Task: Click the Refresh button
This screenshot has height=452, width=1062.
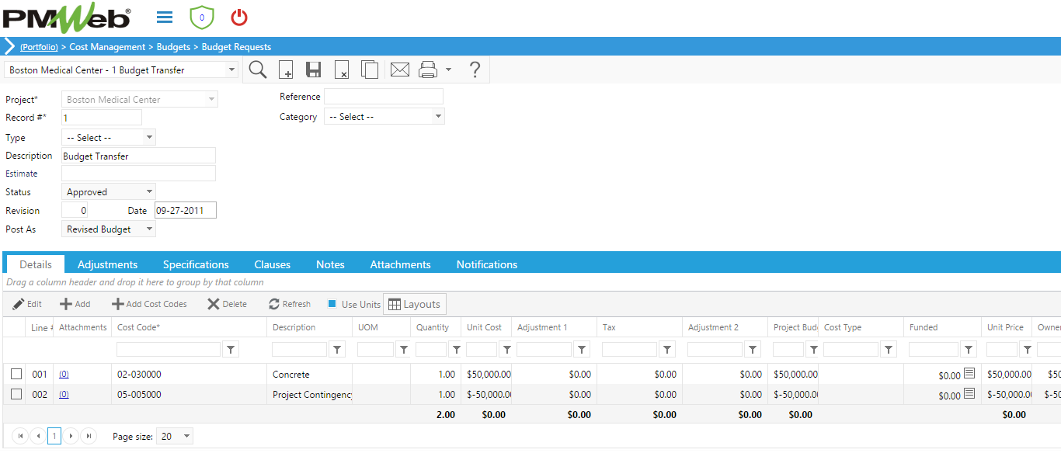Action: point(289,304)
